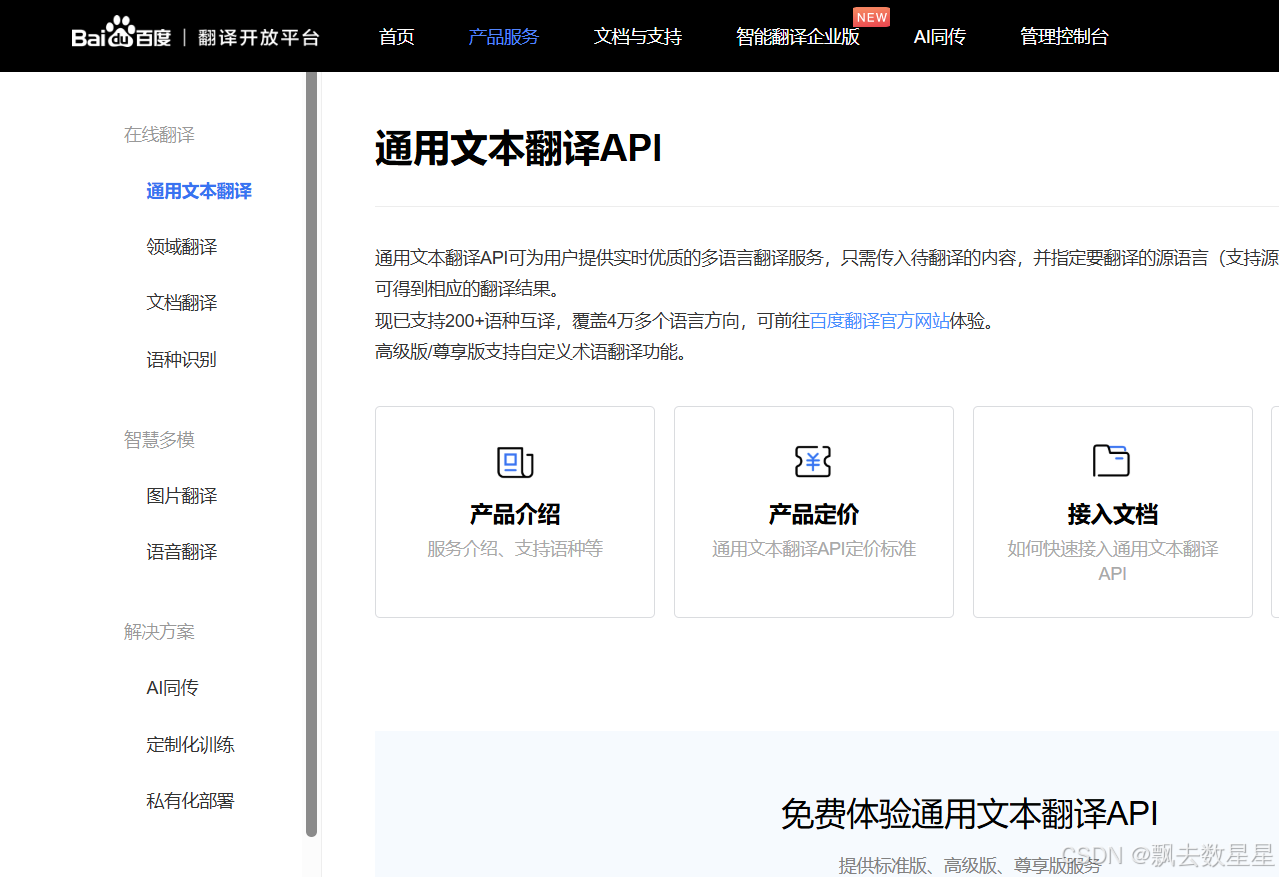Open 产品服务 menu in header
Screen dimensions: 1279x877
pyautogui.click(x=504, y=37)
